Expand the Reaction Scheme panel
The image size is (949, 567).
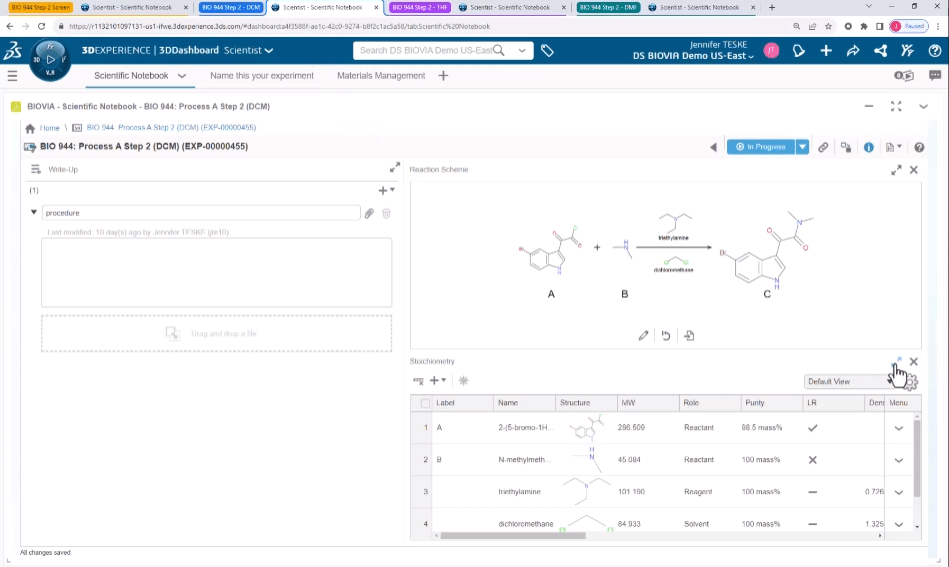[896, 170]
